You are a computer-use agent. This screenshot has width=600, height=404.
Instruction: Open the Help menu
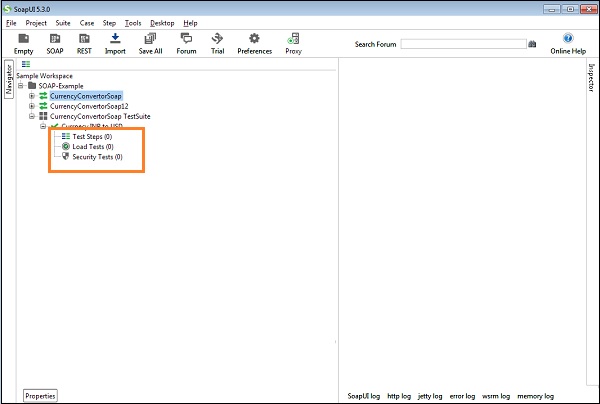190,23
